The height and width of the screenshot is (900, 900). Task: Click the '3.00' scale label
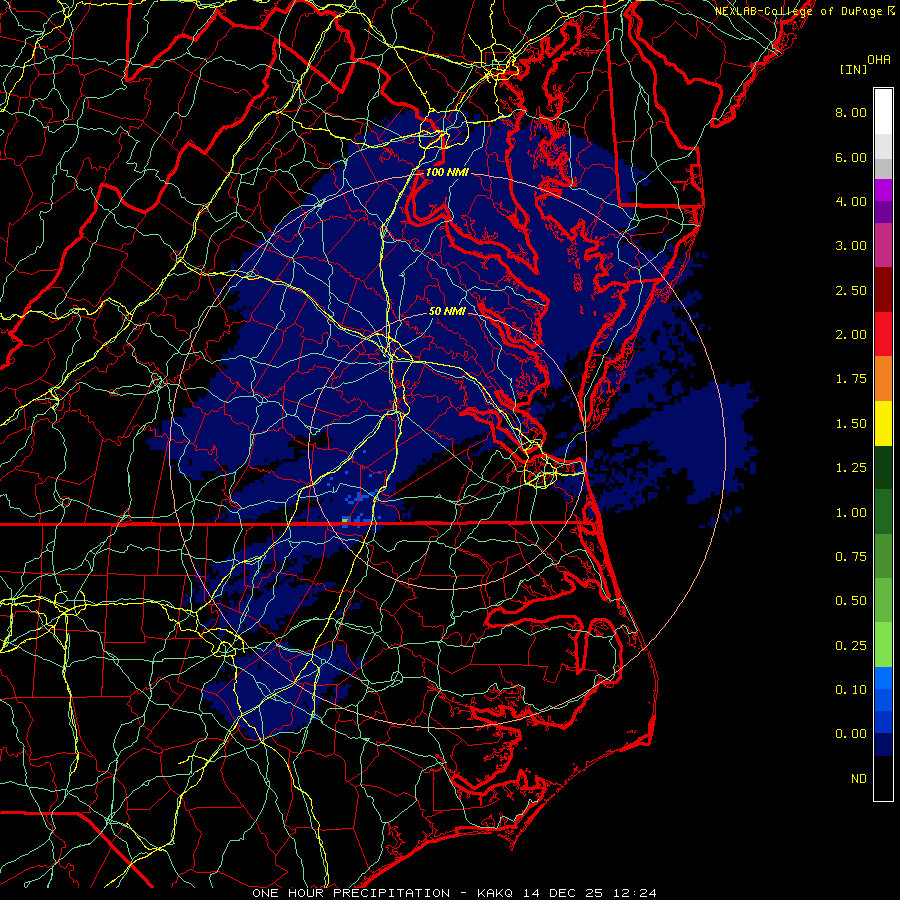[x=851, y=246]
